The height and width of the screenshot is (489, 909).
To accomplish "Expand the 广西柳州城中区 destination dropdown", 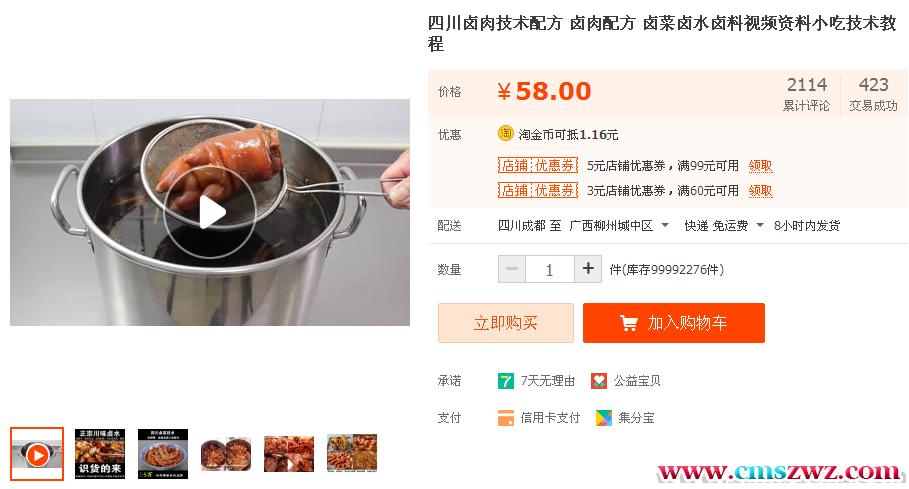I will click(665, 225).
